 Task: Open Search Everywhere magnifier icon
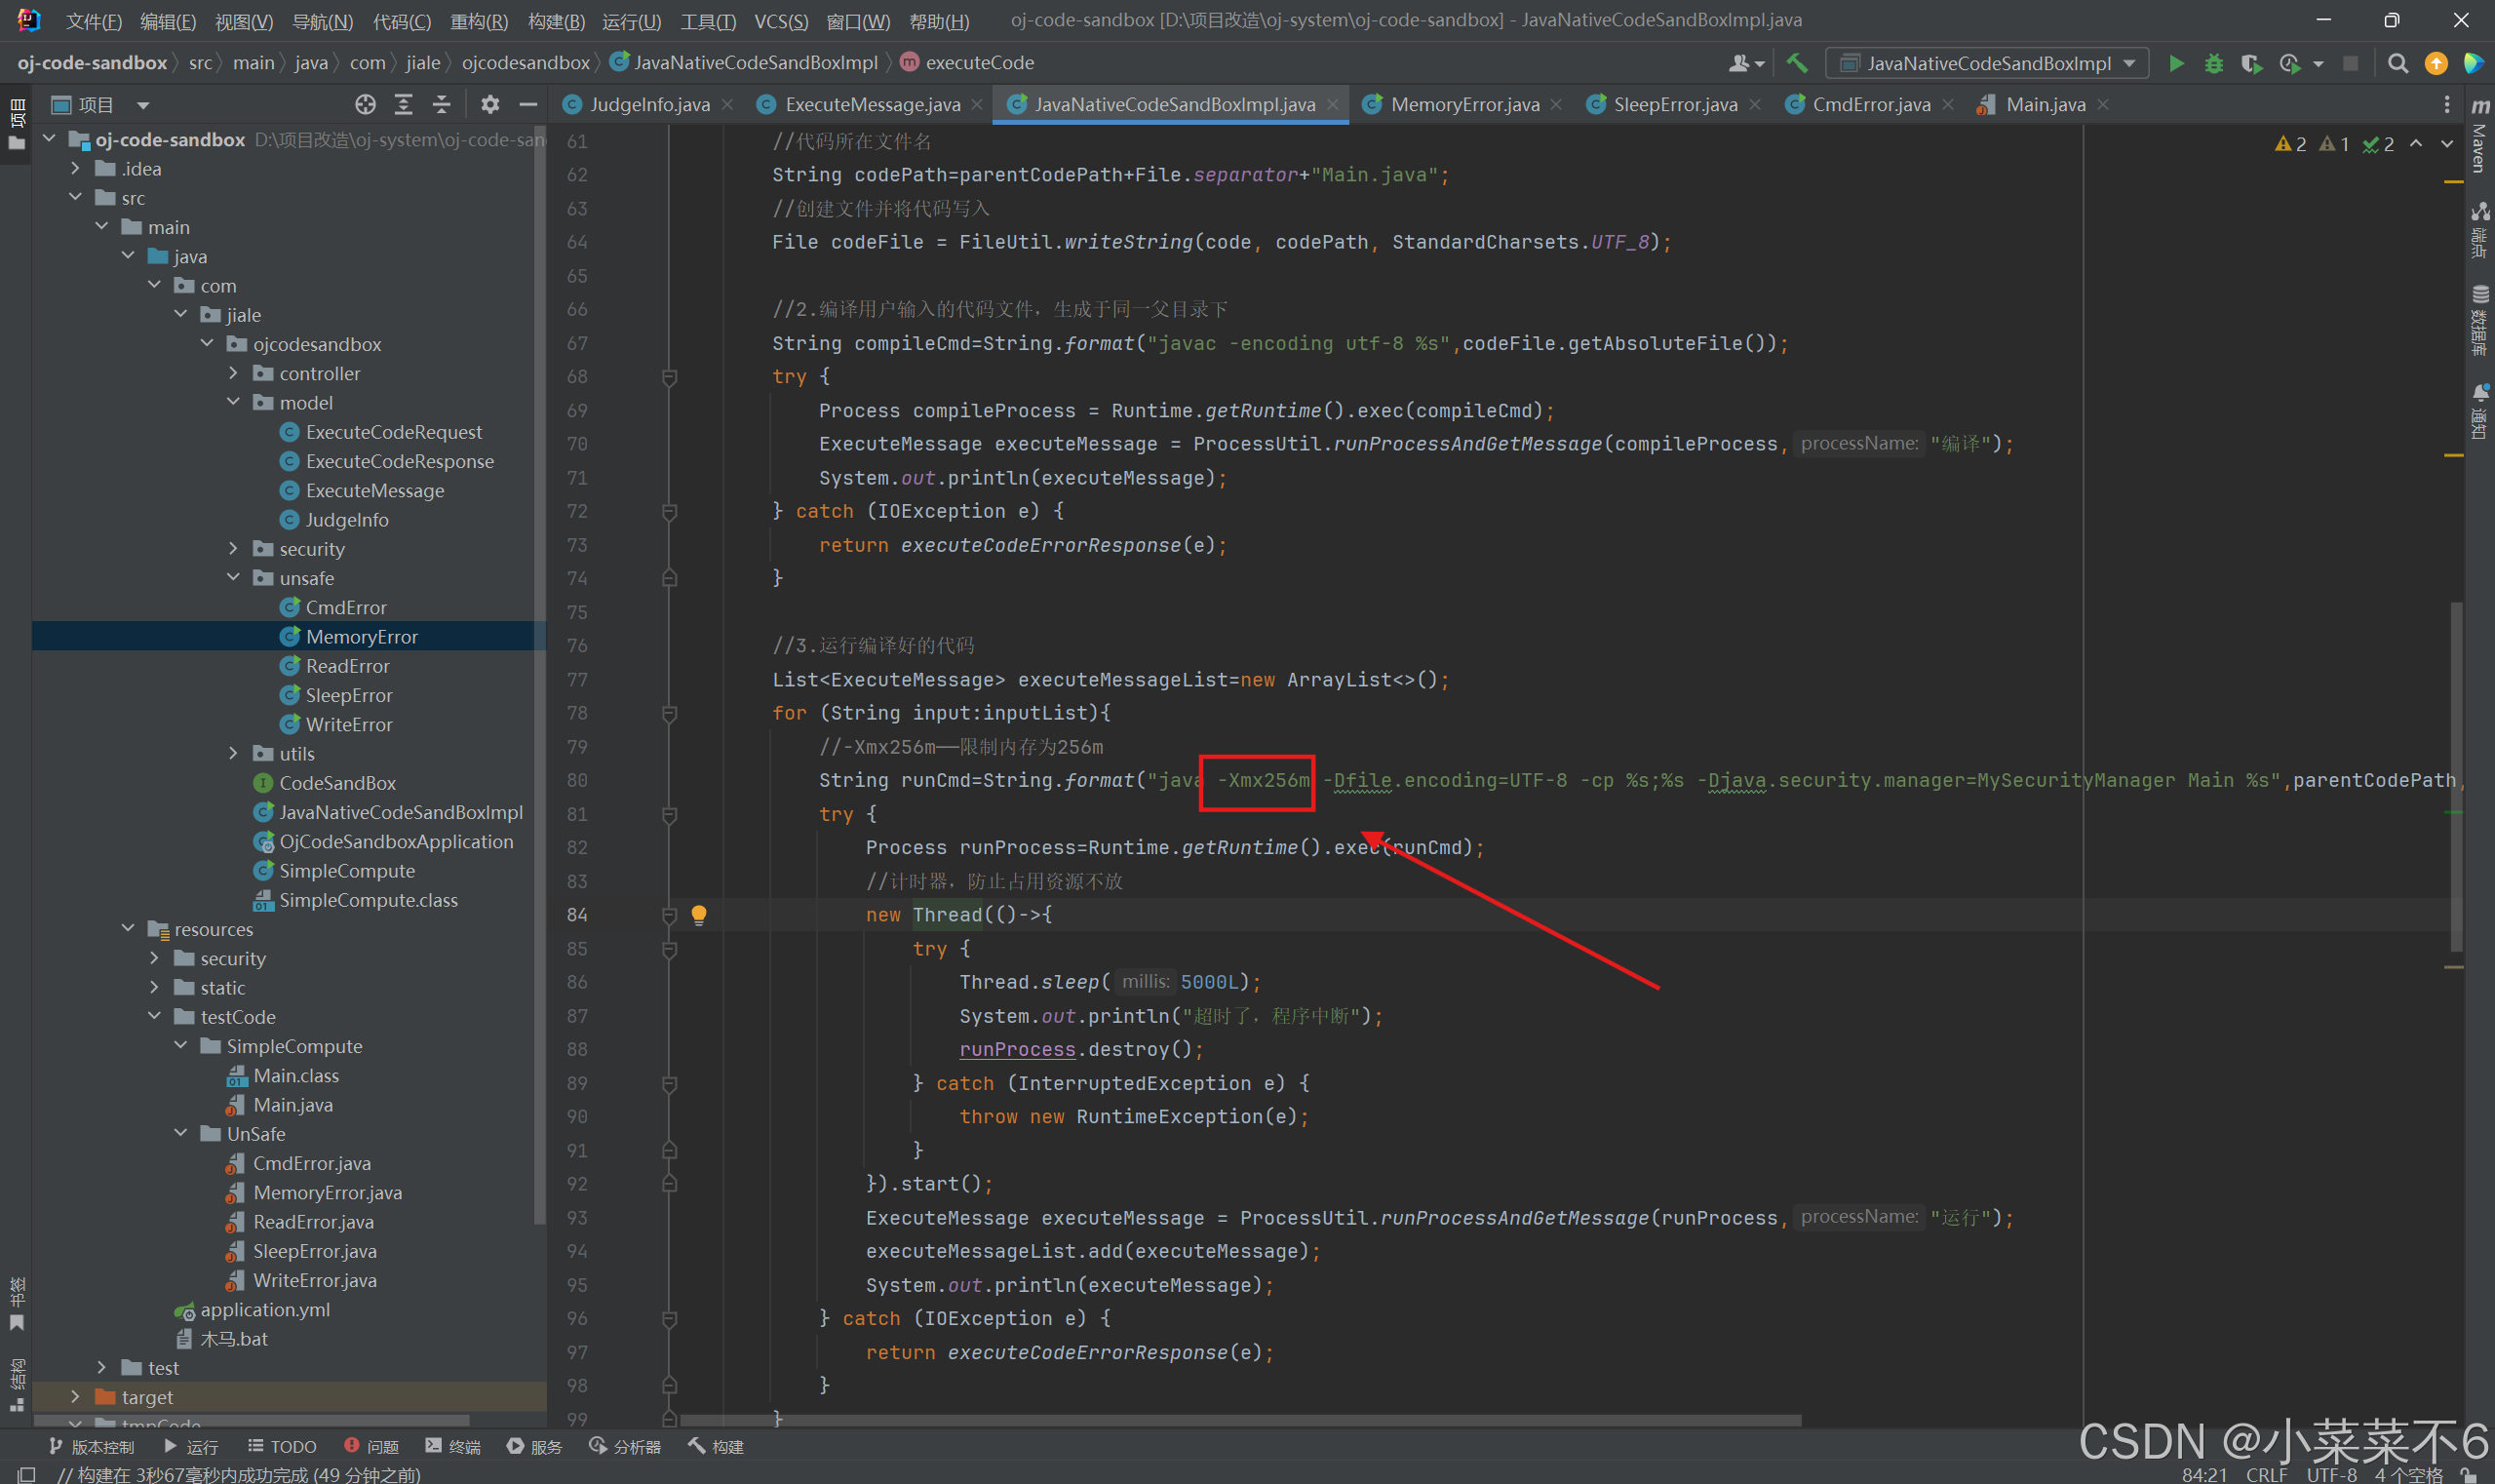2397,63
